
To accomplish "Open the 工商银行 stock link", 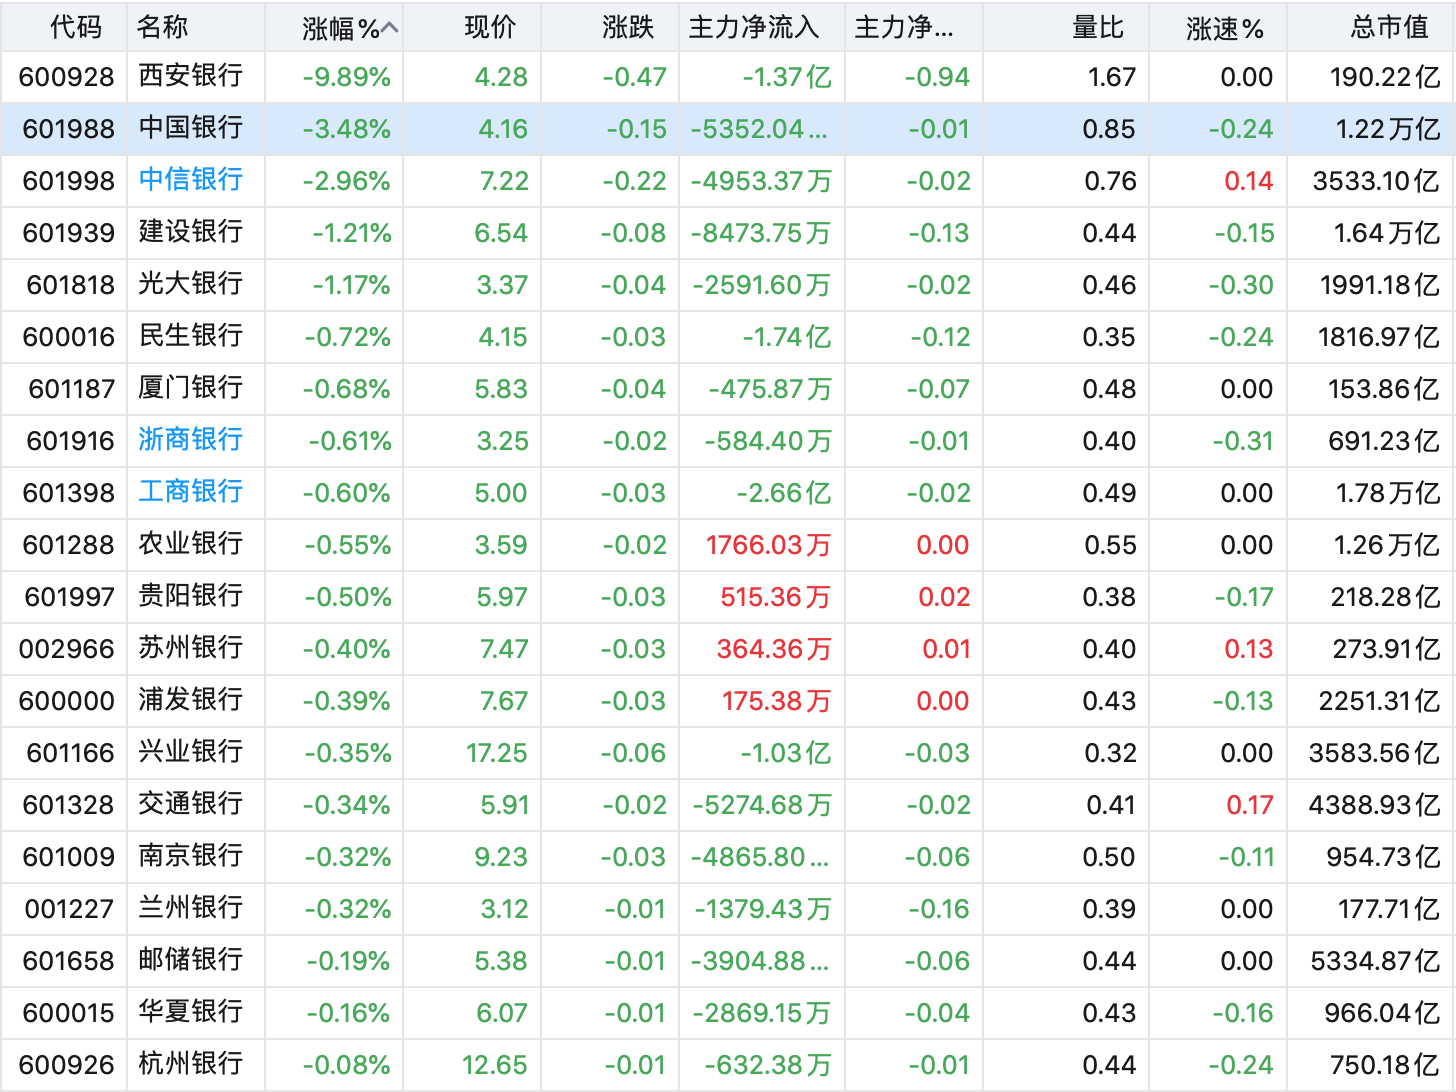I will click(x=190, y=492).
